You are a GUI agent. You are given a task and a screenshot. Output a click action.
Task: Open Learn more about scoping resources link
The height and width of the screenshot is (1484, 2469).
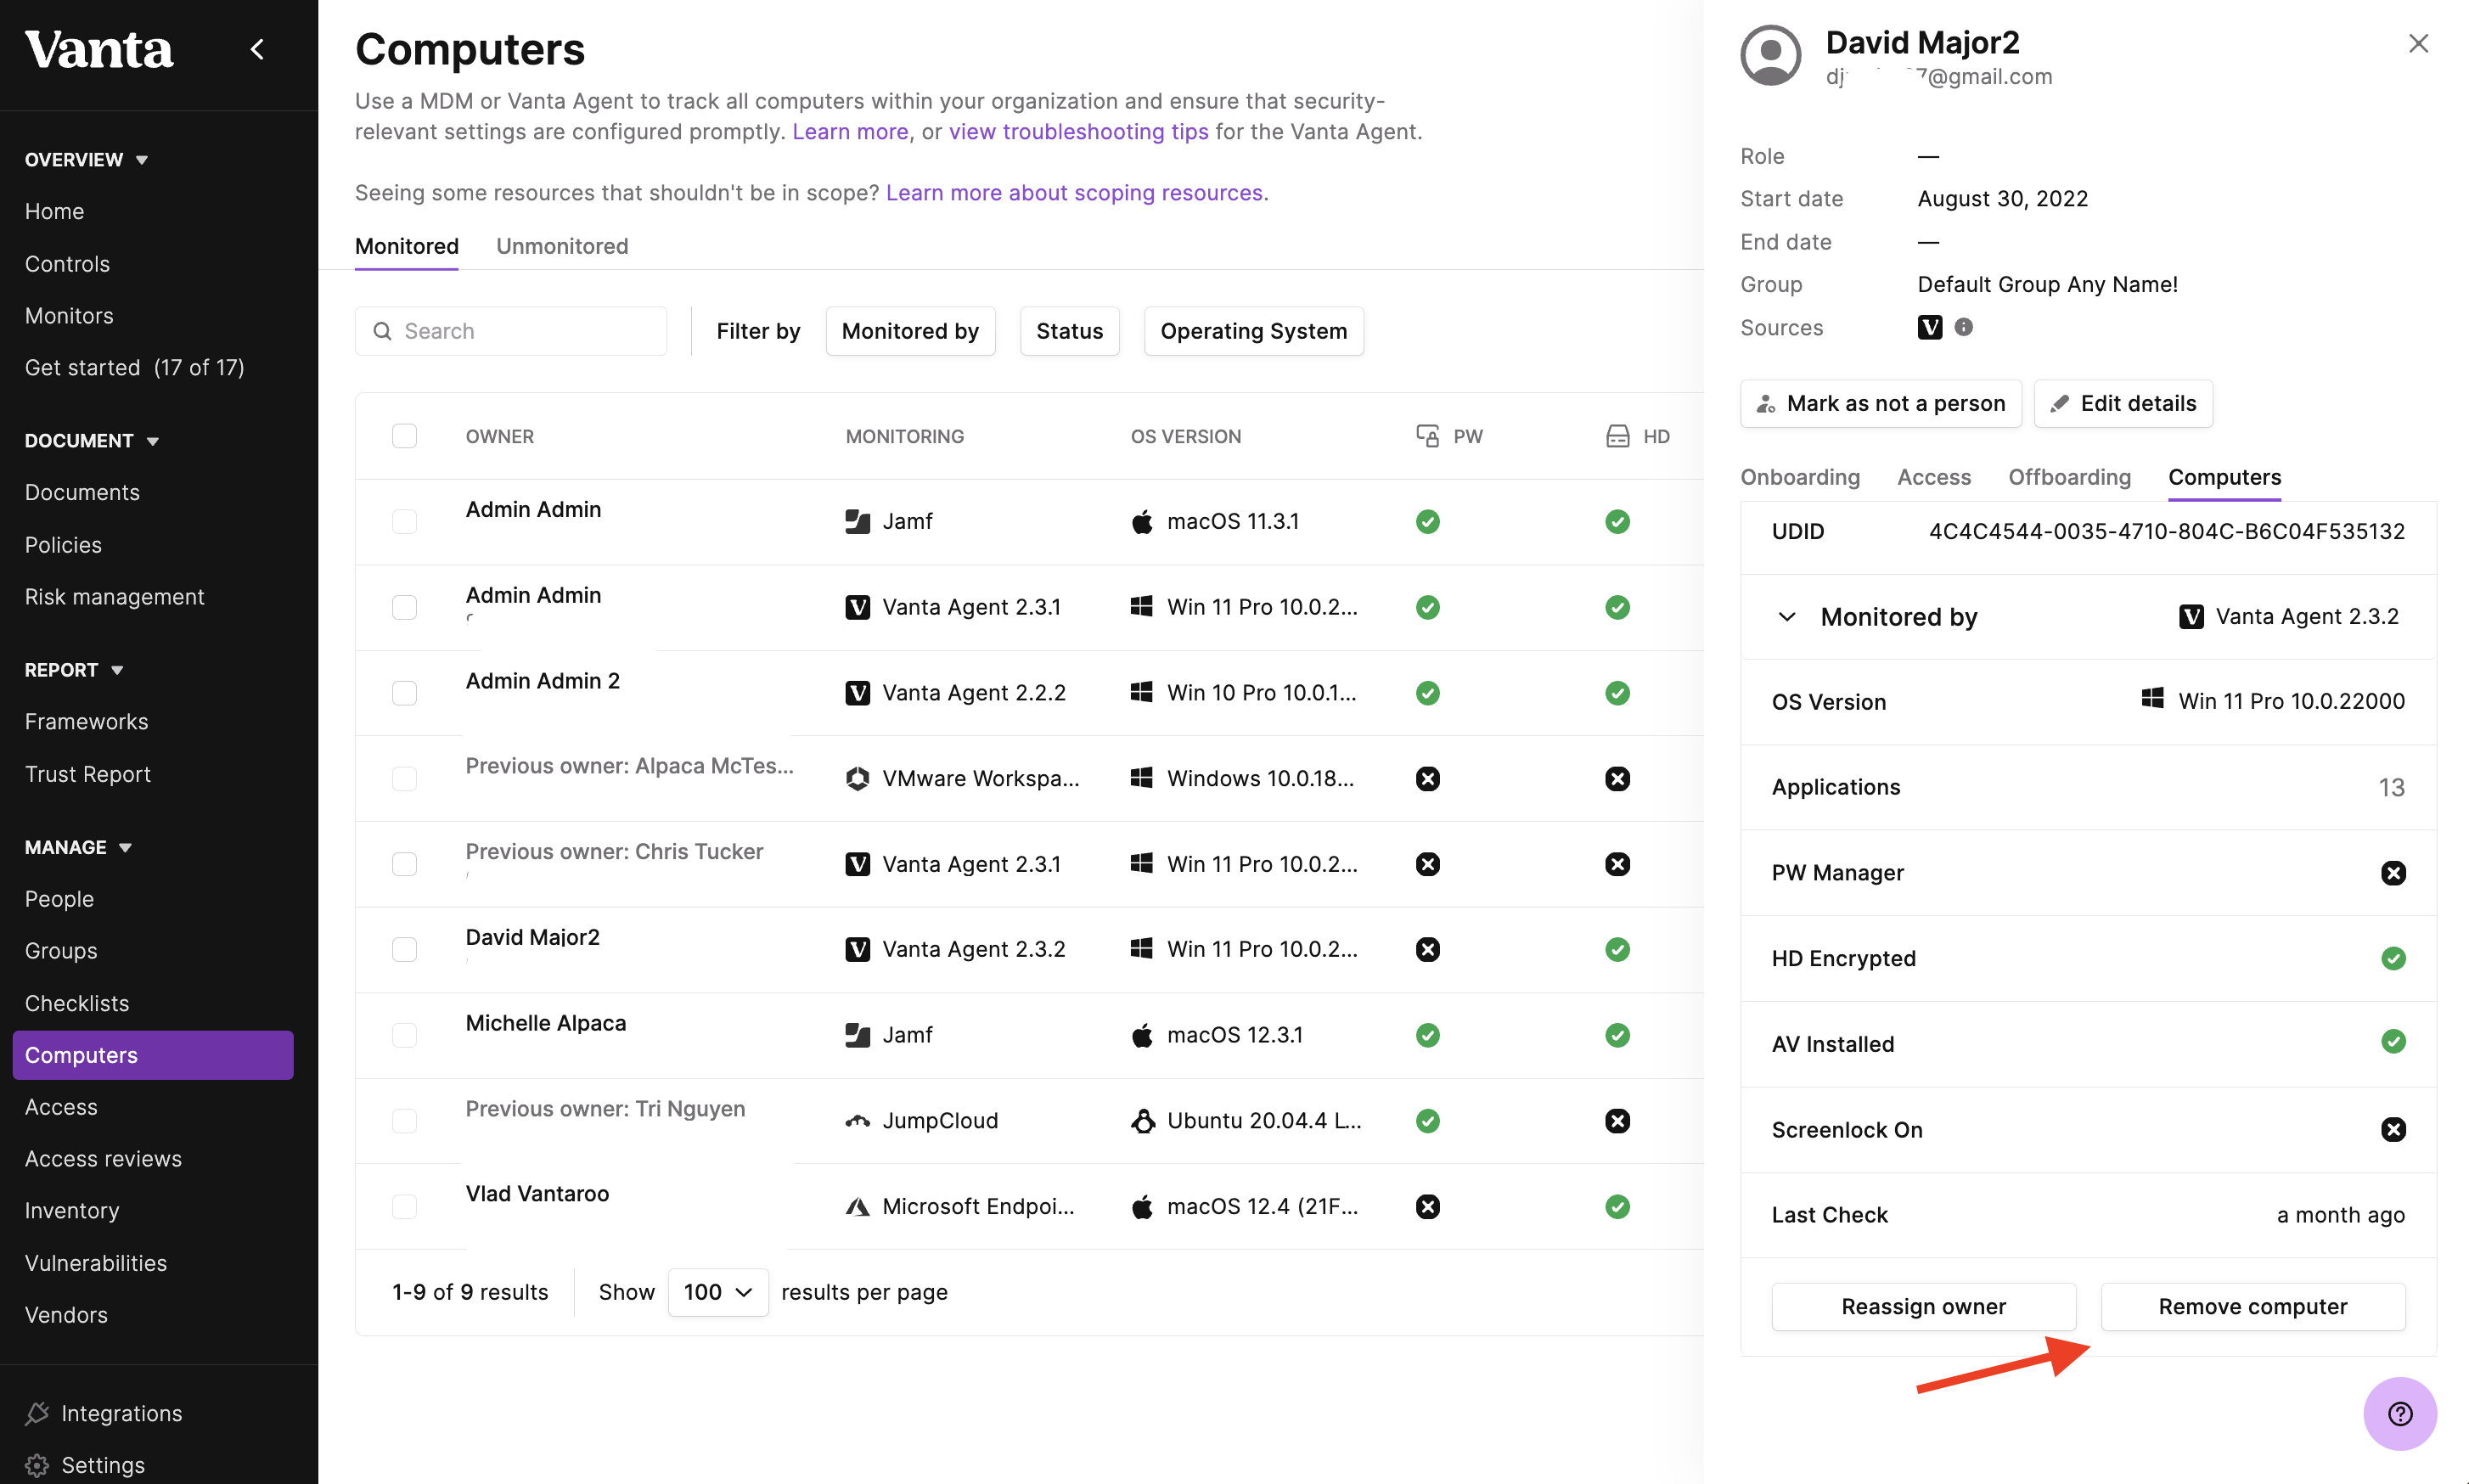click(1074, 192)
